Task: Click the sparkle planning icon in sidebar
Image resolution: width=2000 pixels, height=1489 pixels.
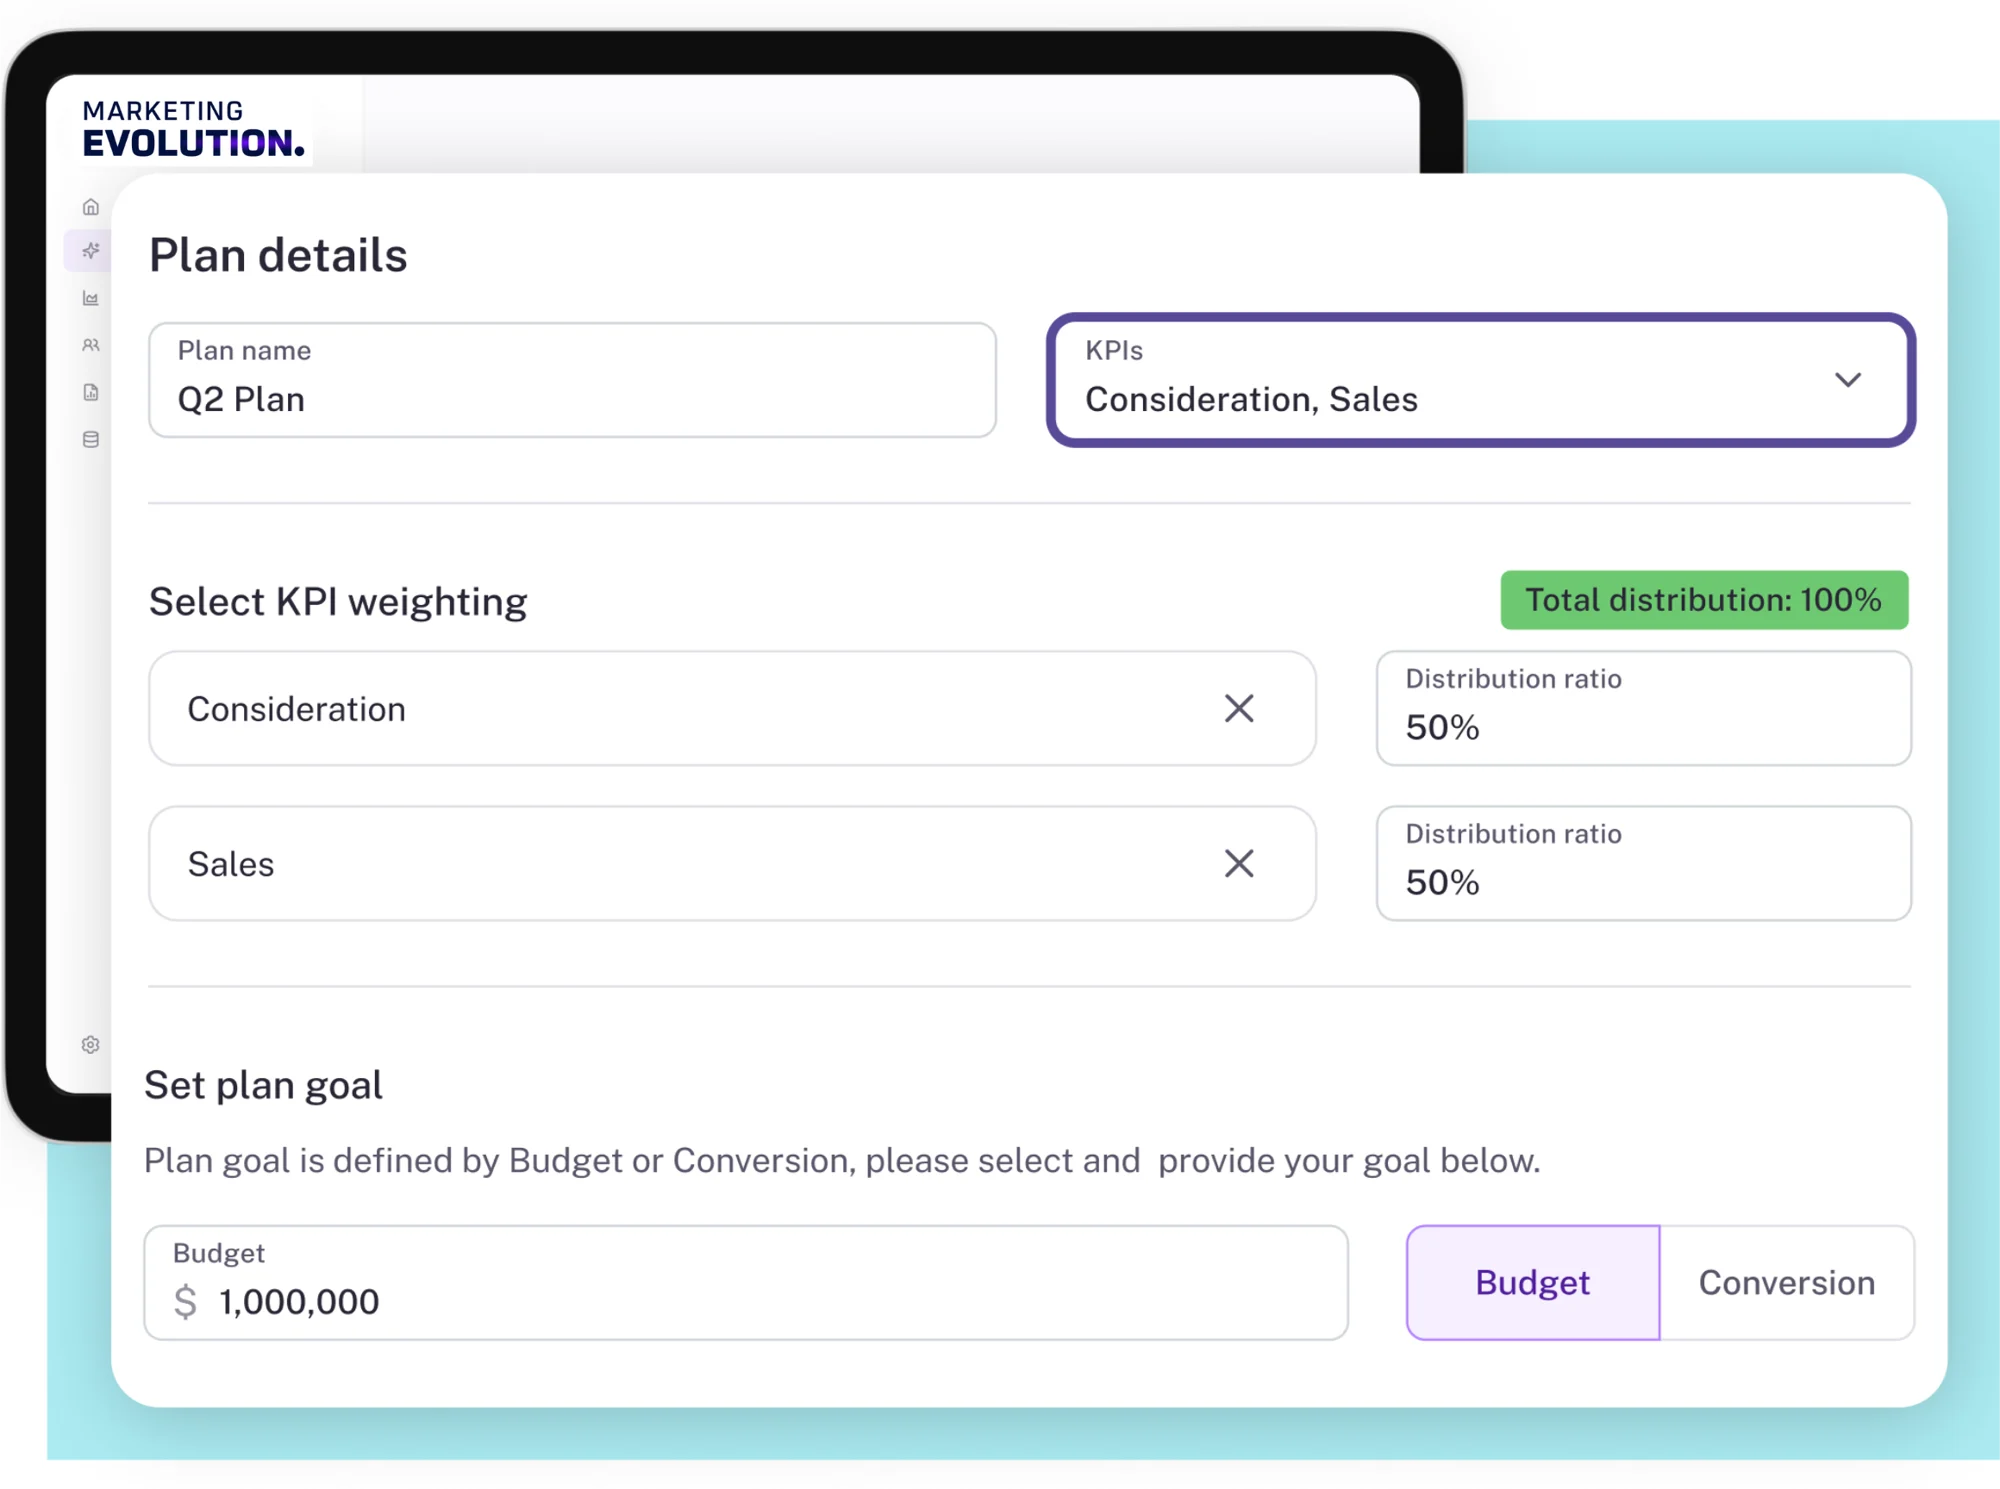Action: click(x=91, y=250)
